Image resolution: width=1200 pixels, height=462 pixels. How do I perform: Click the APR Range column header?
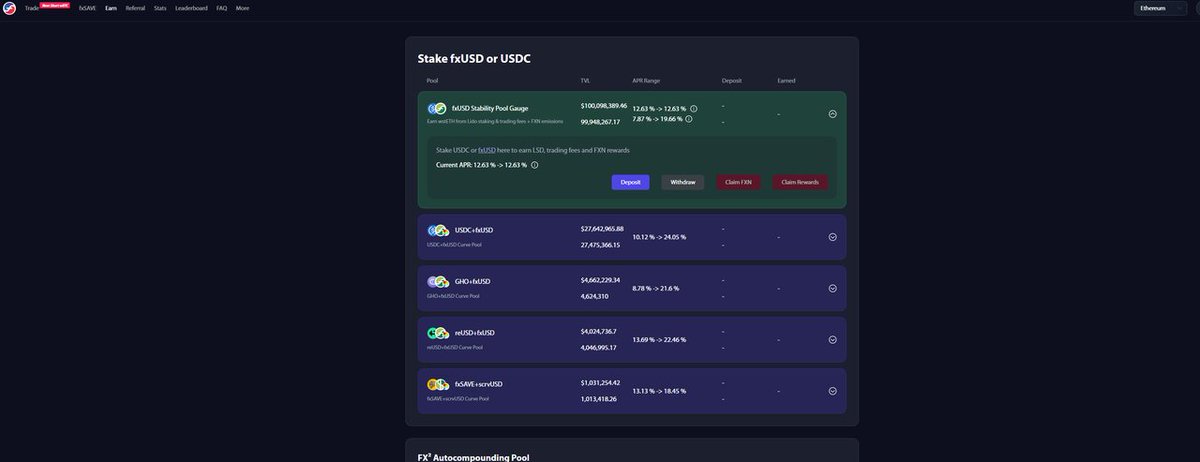coord(646,80)
